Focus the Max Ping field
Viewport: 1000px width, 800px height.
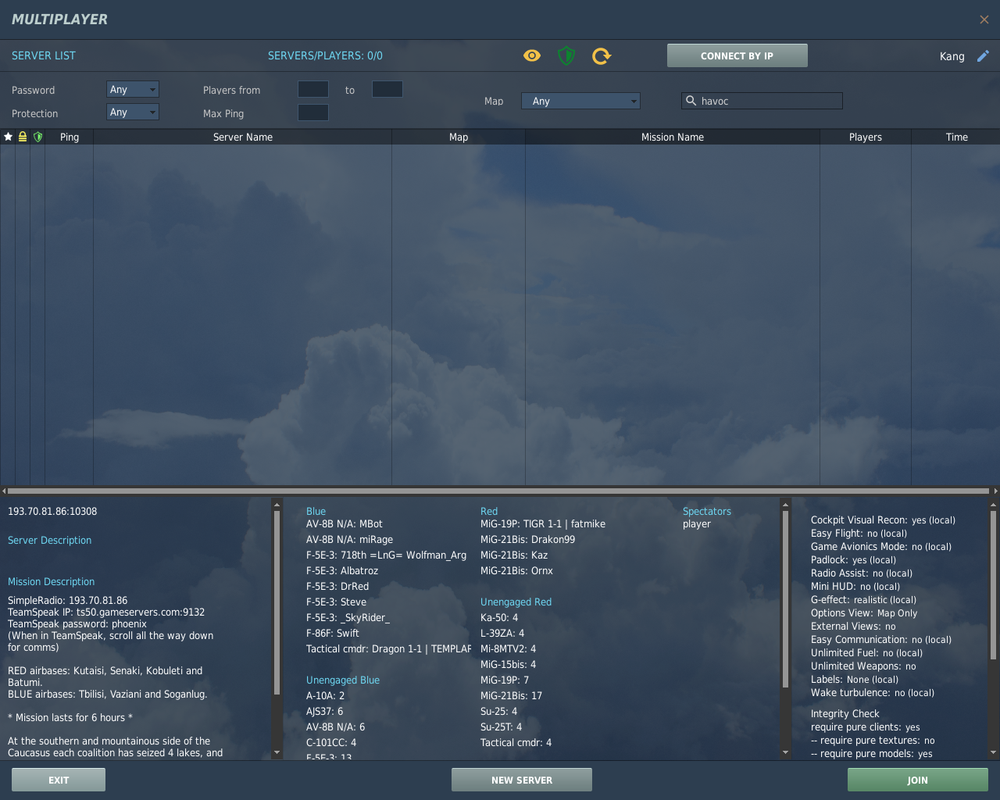coord(313,113)
